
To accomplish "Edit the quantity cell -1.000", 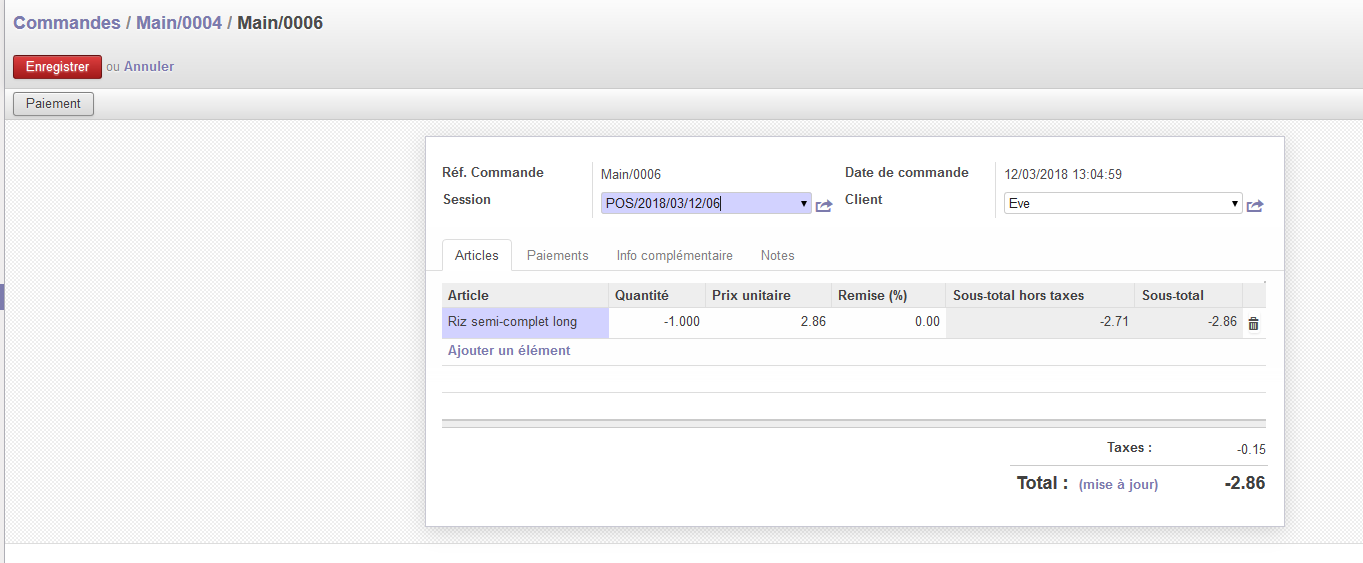I will (656, 322).
